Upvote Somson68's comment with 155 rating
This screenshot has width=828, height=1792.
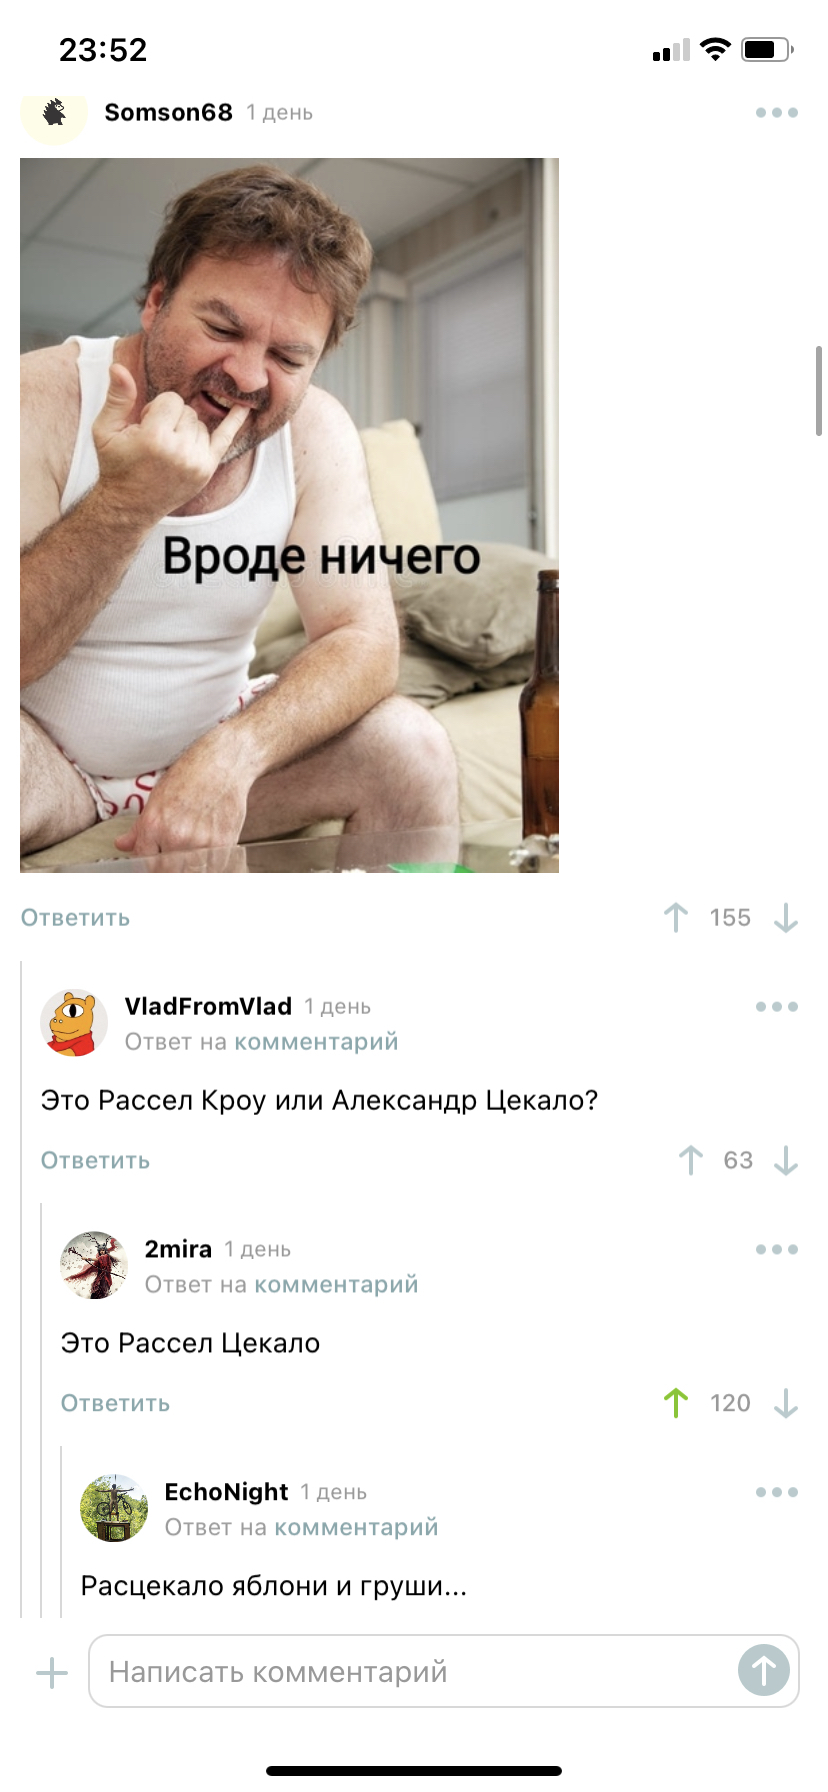coord(676,917)
